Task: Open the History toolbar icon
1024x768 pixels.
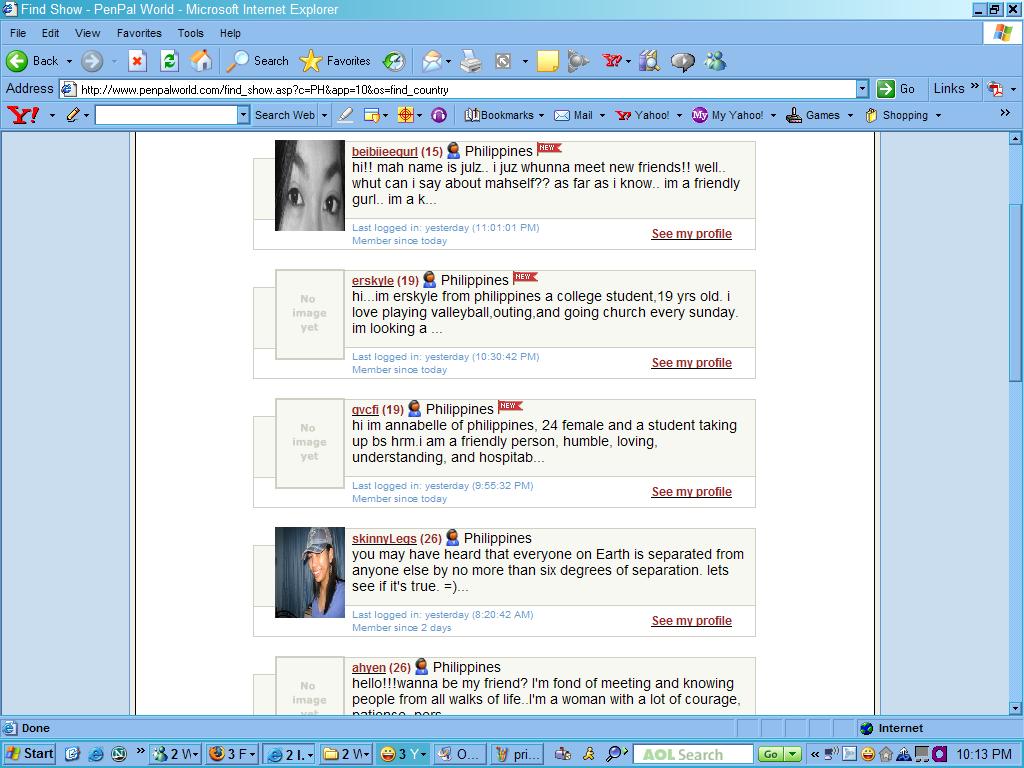Action: [394, 61]
